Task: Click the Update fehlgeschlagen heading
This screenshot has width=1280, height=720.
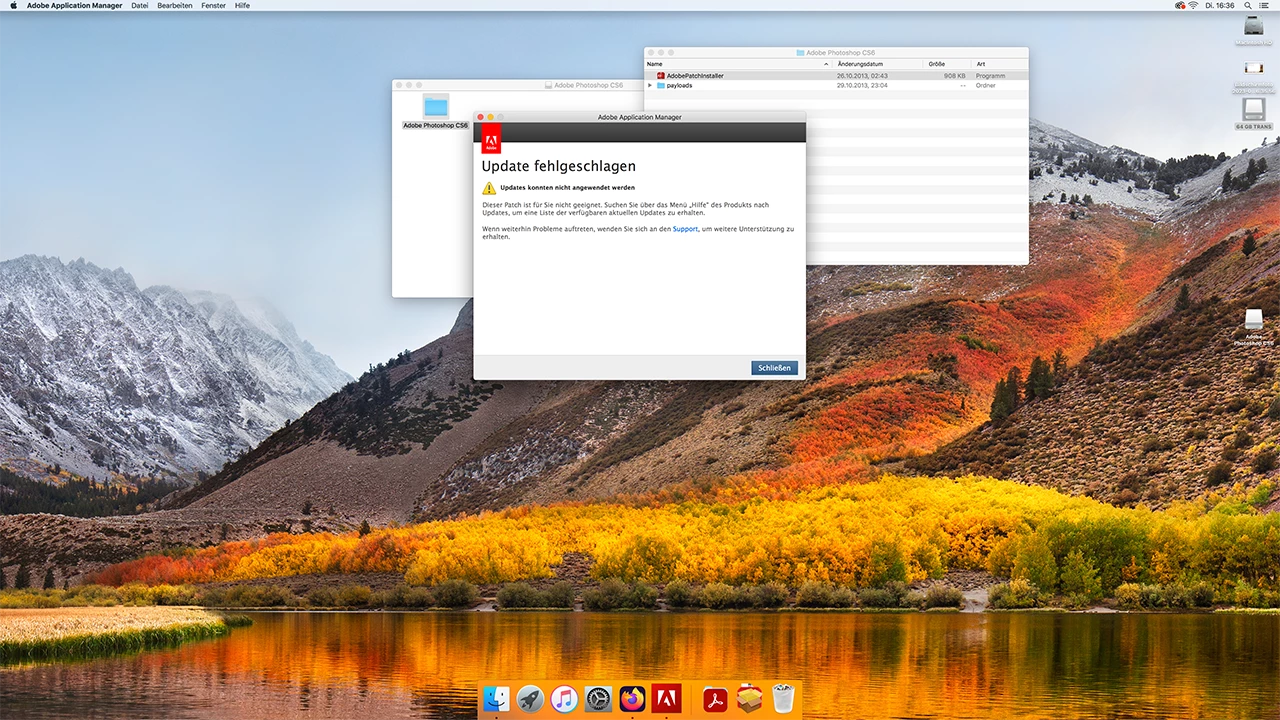Action: click(558, 167)
